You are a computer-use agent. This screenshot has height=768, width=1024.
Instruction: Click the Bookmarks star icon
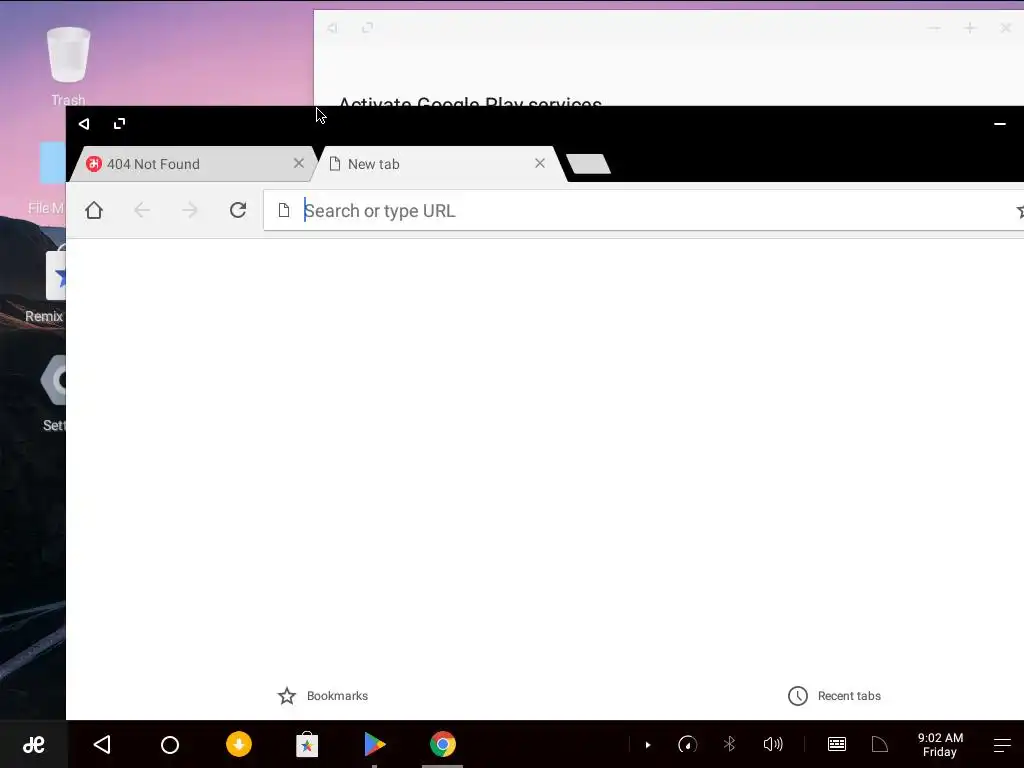pos(287,696)
